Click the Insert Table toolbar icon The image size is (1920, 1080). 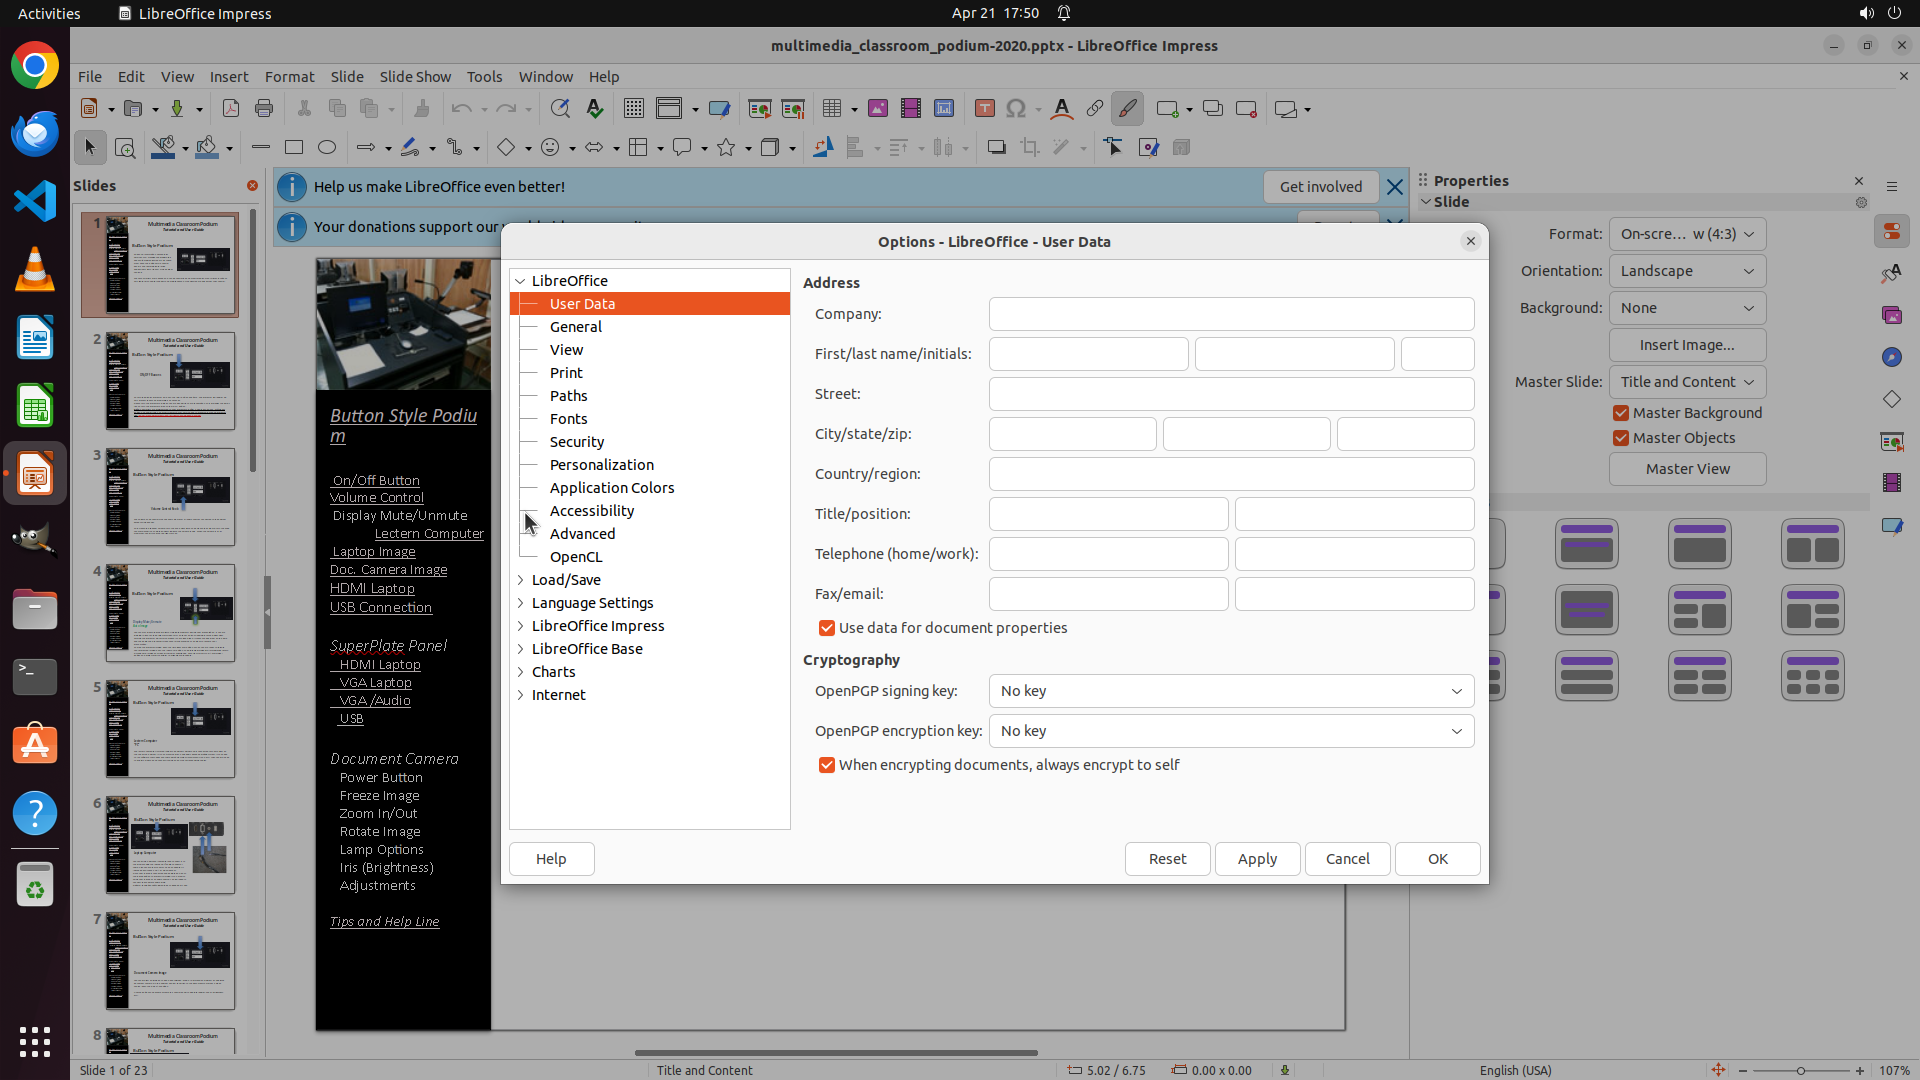[x=832, y=109]
